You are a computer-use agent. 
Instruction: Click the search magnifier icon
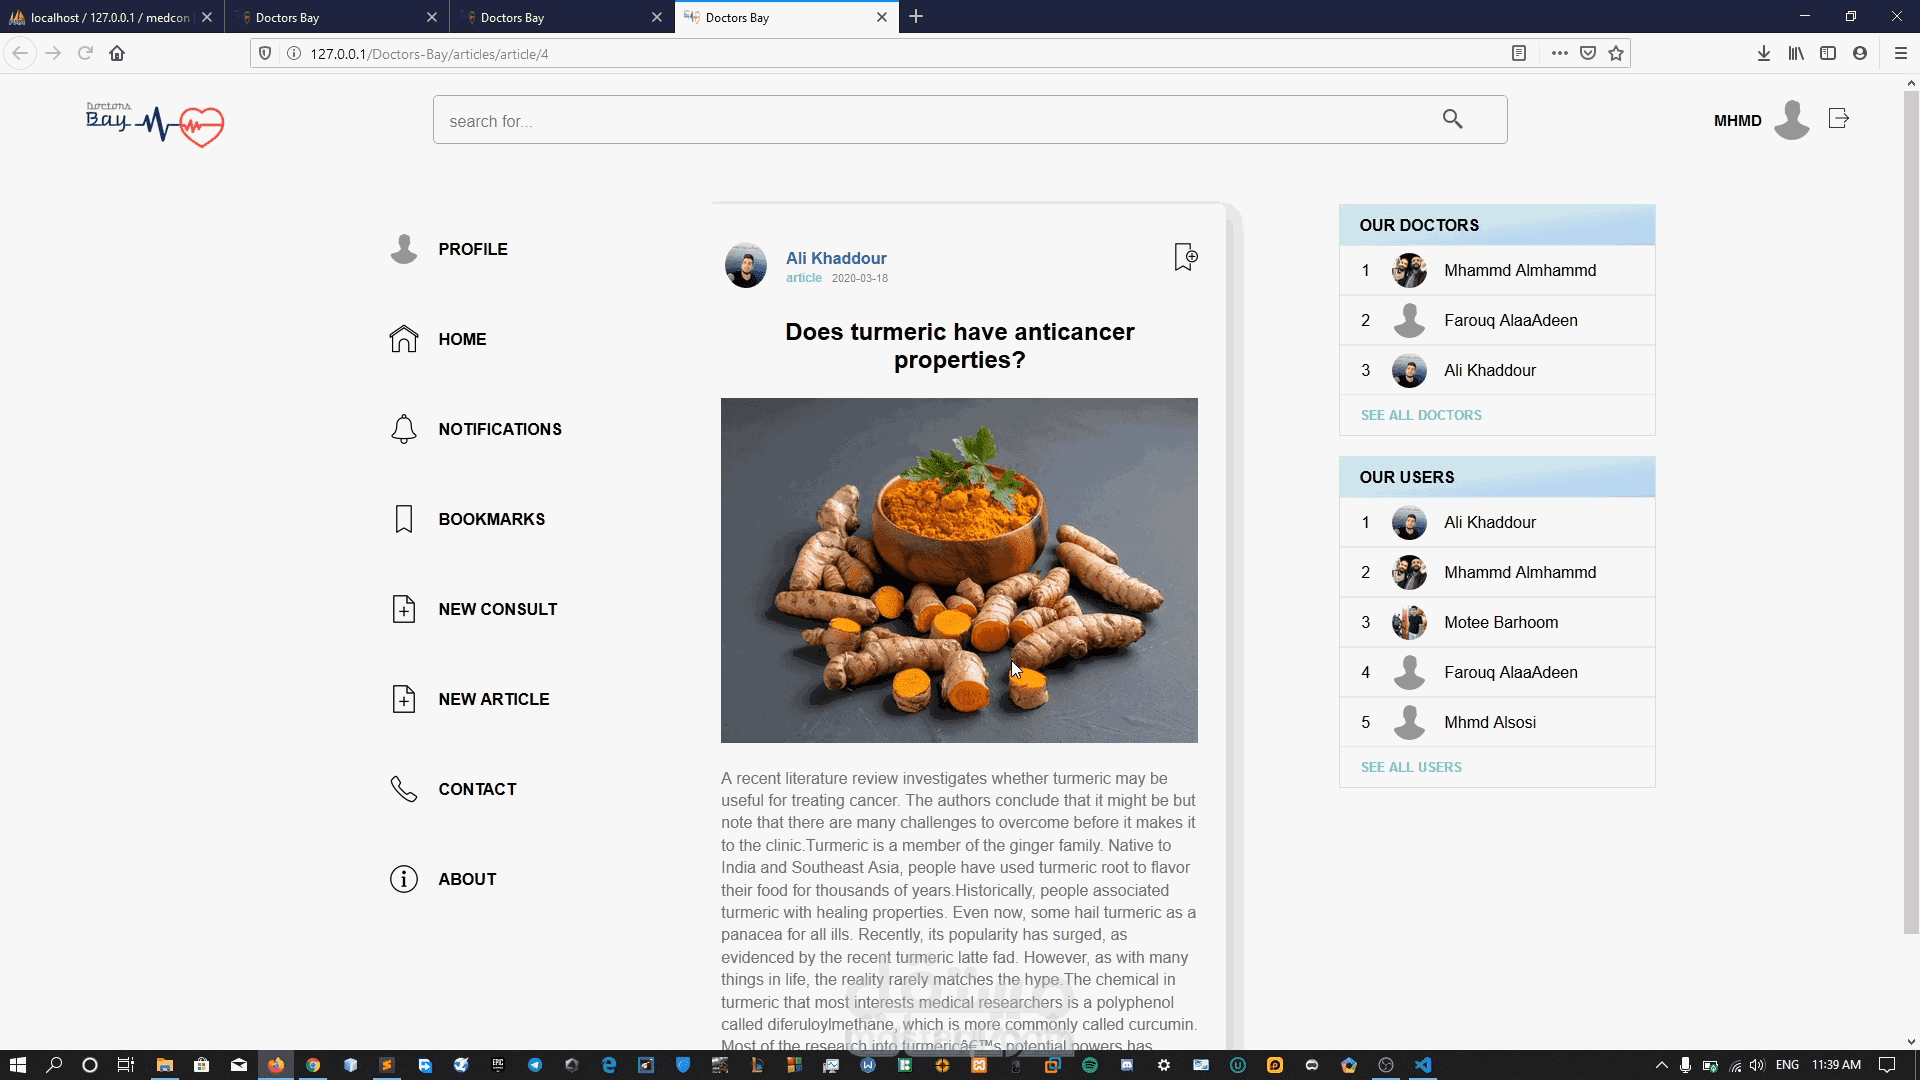click(1452, 120)
